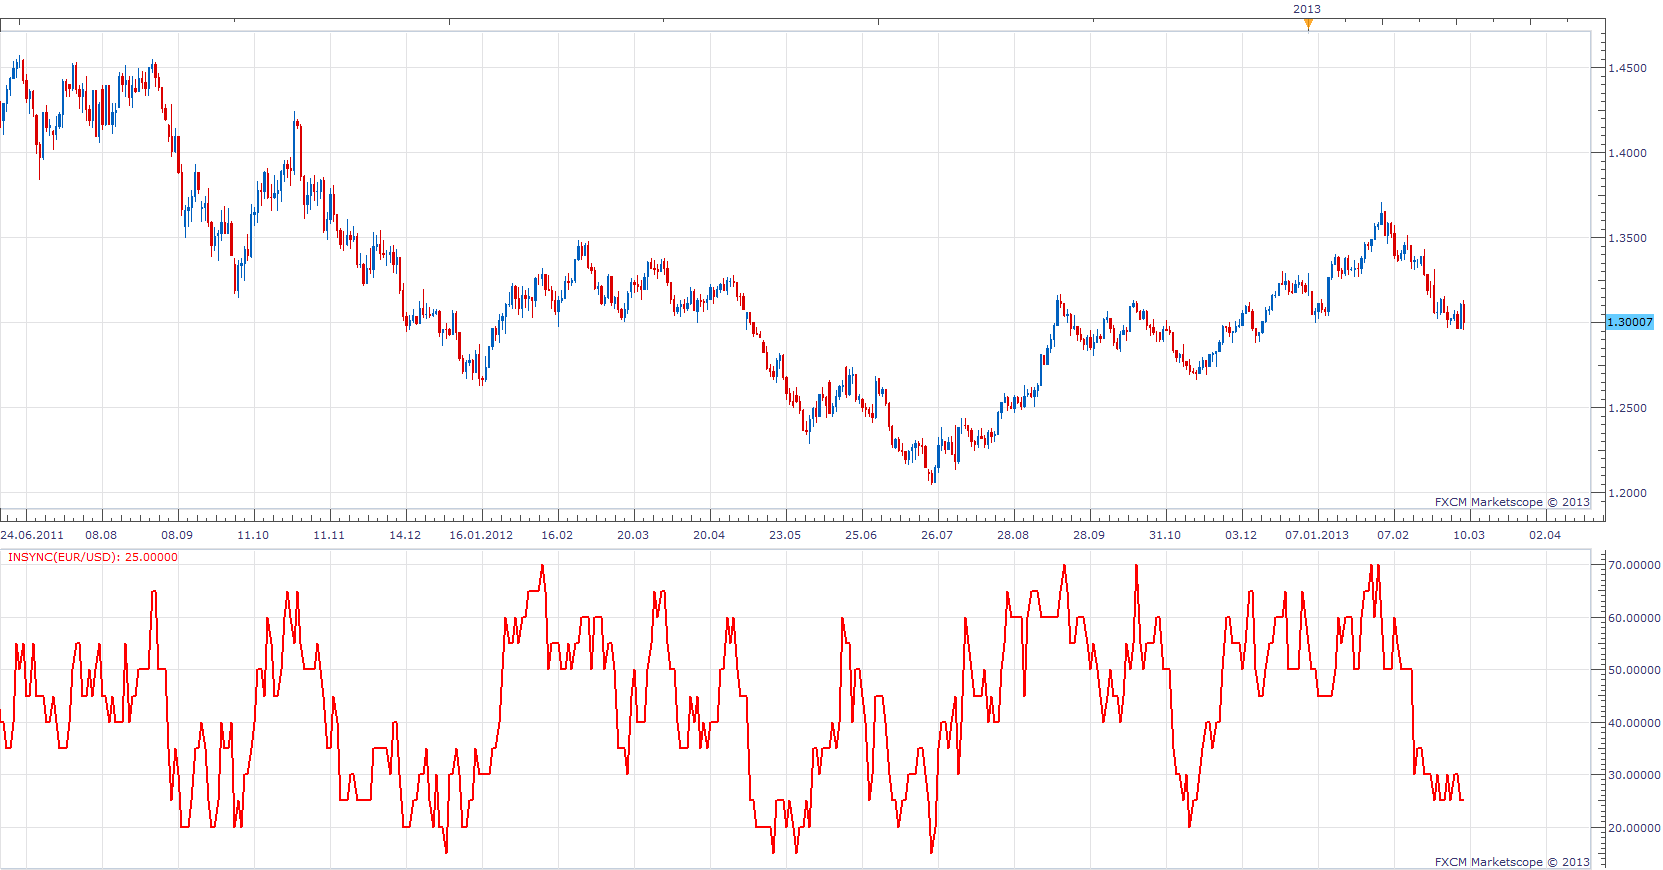Select the 07.02 date on time axis

1393,535
